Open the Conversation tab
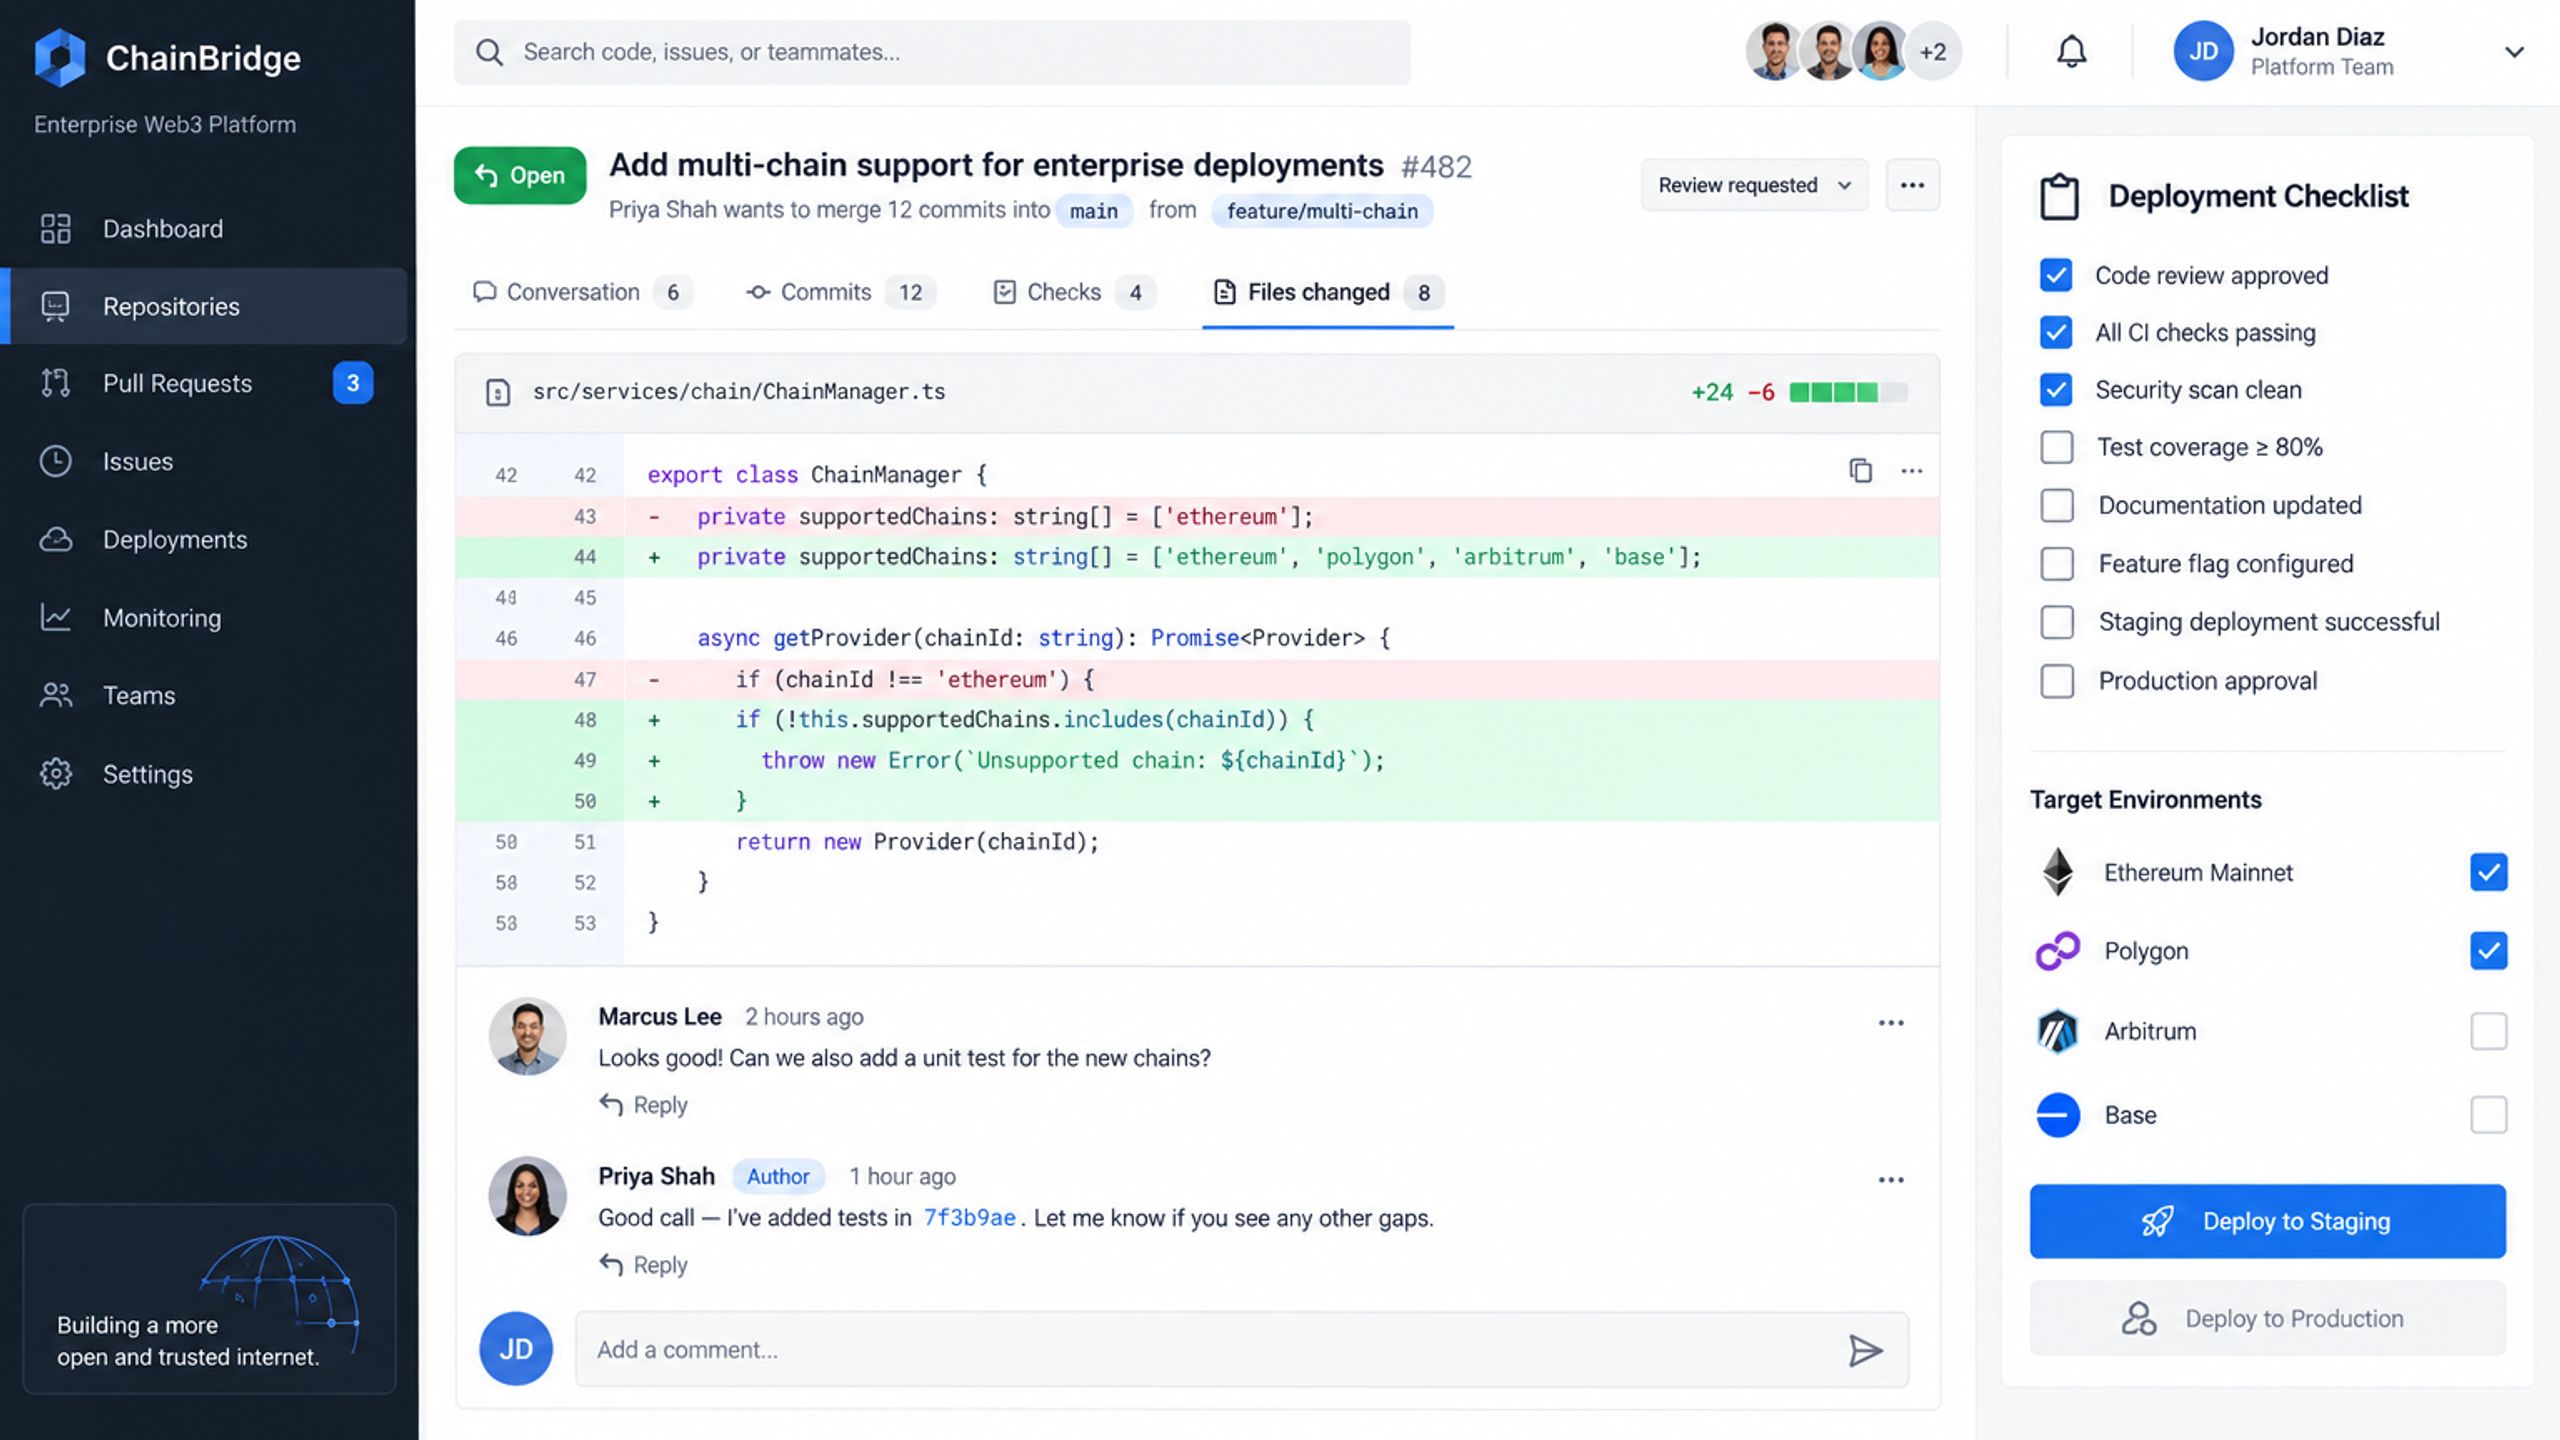 582,292
